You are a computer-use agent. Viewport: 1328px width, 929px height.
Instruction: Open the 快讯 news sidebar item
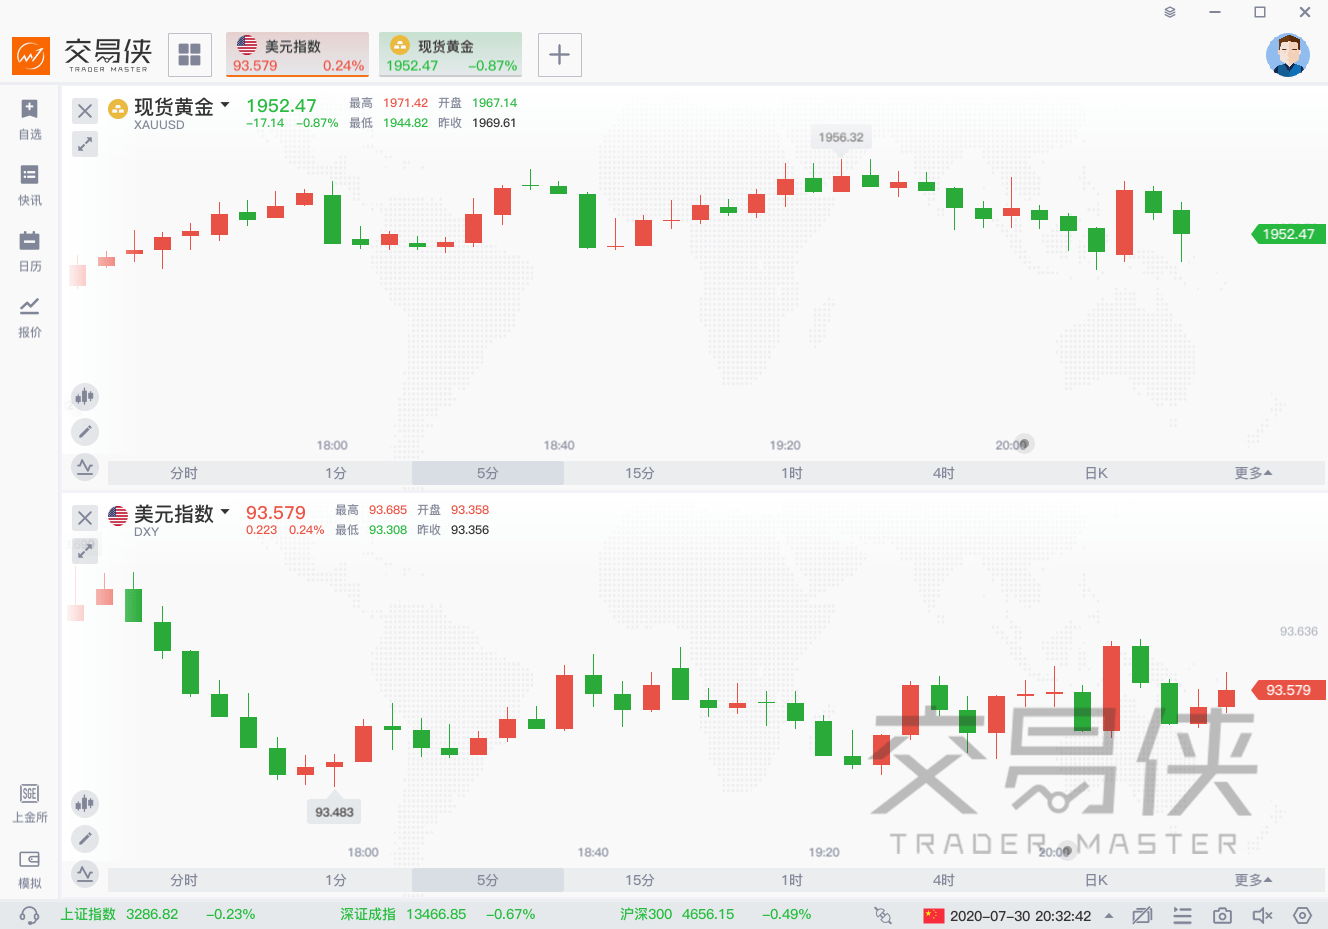tap(30, 185)
